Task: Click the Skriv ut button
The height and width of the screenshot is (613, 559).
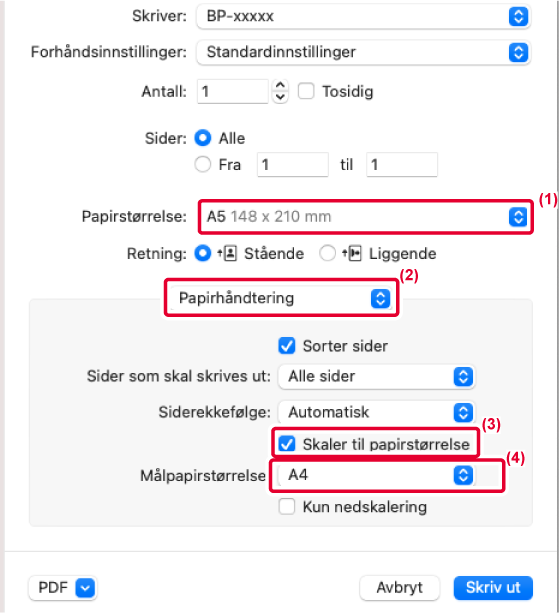Action: coord(493,588)
